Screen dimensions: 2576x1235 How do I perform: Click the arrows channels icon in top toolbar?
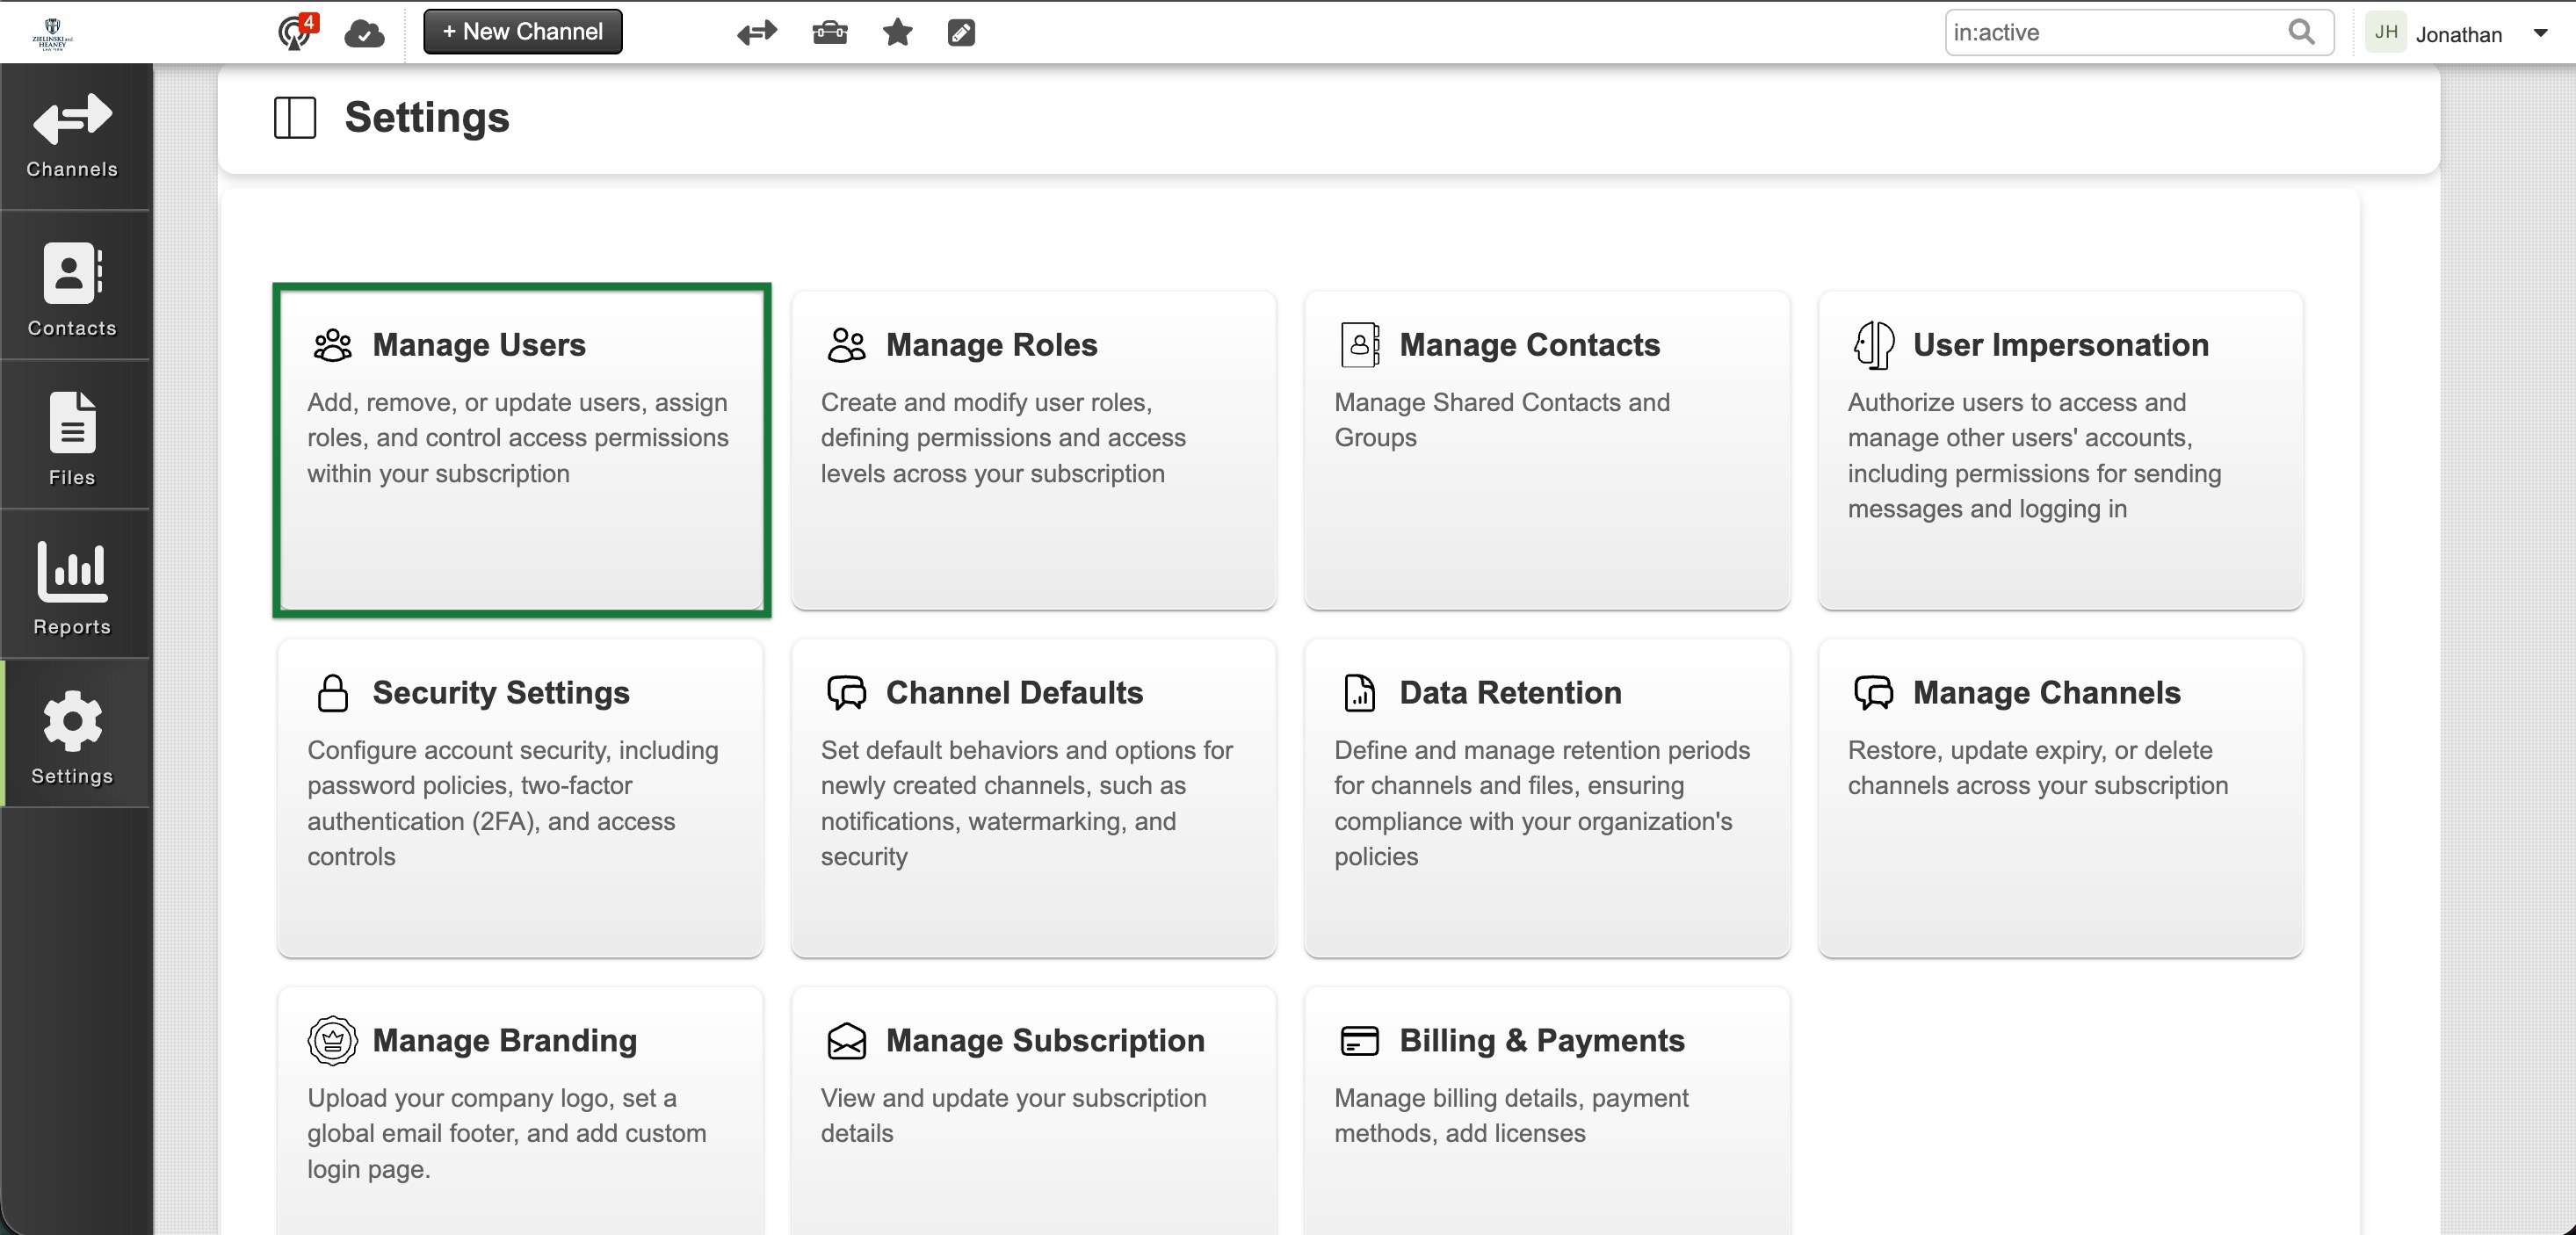click(756, 33)
